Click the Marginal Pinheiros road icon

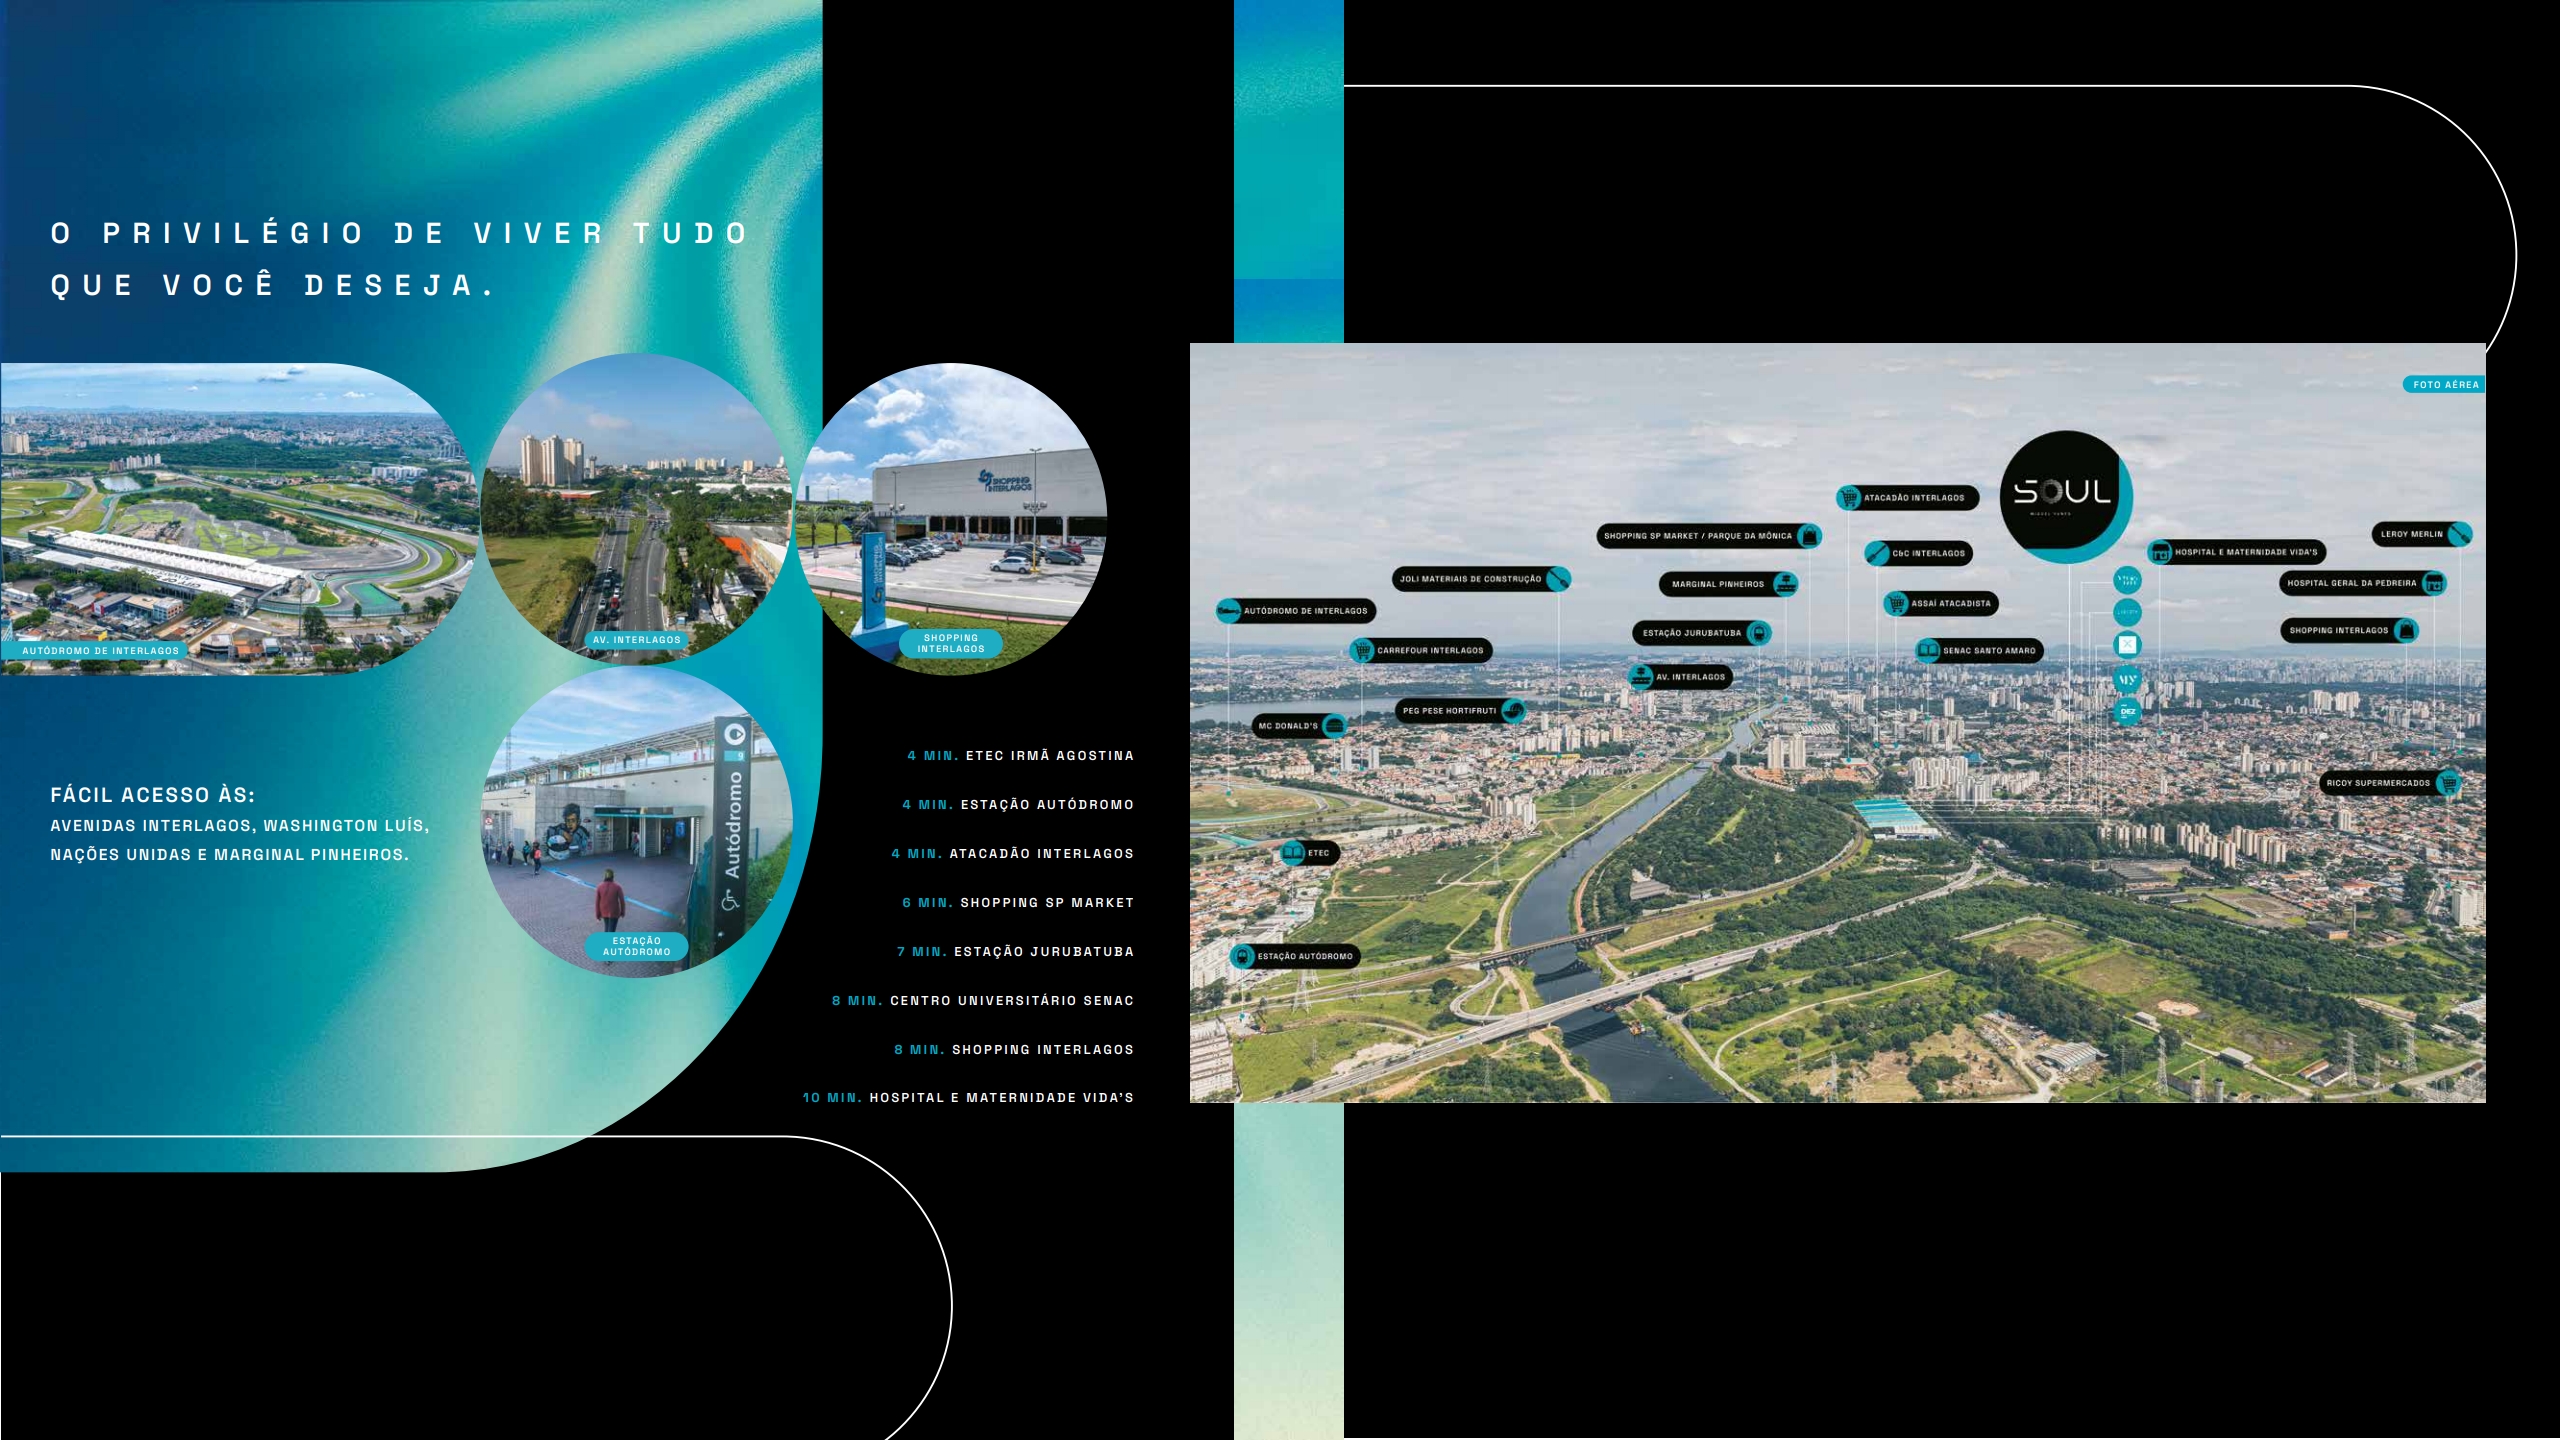click(x=1785, y=584)
